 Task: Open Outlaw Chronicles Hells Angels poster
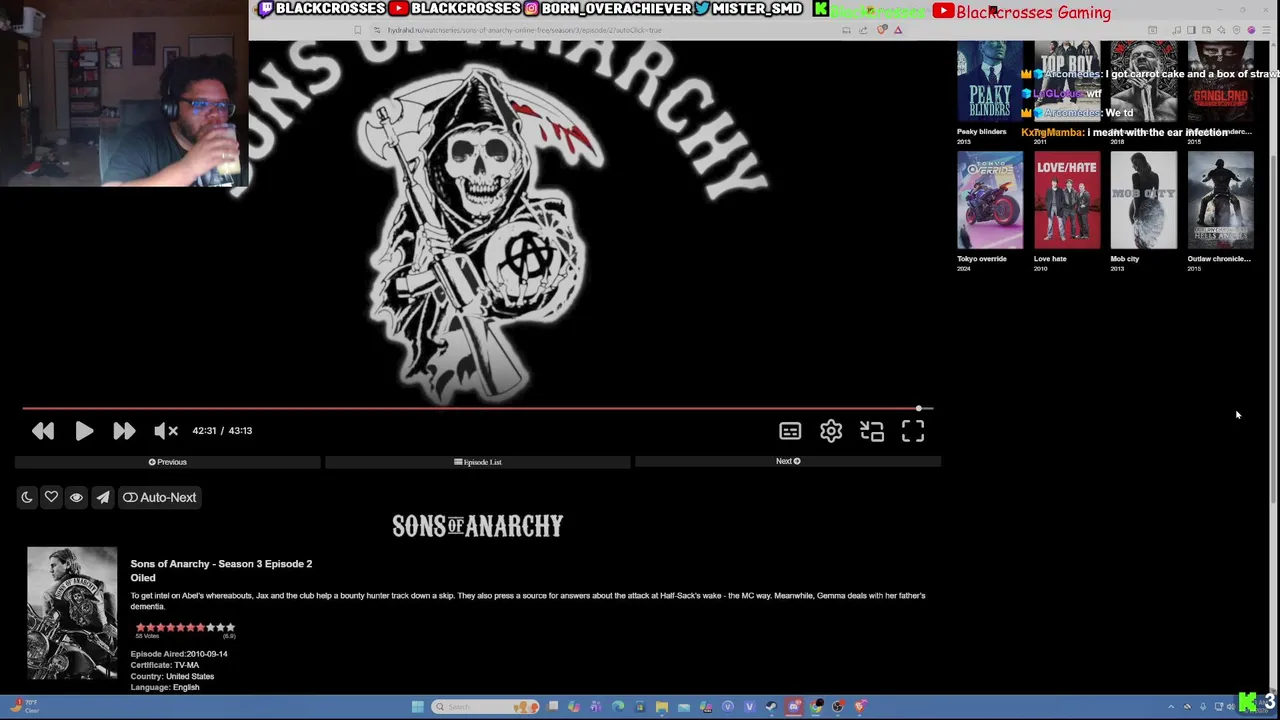[1220, 200]
